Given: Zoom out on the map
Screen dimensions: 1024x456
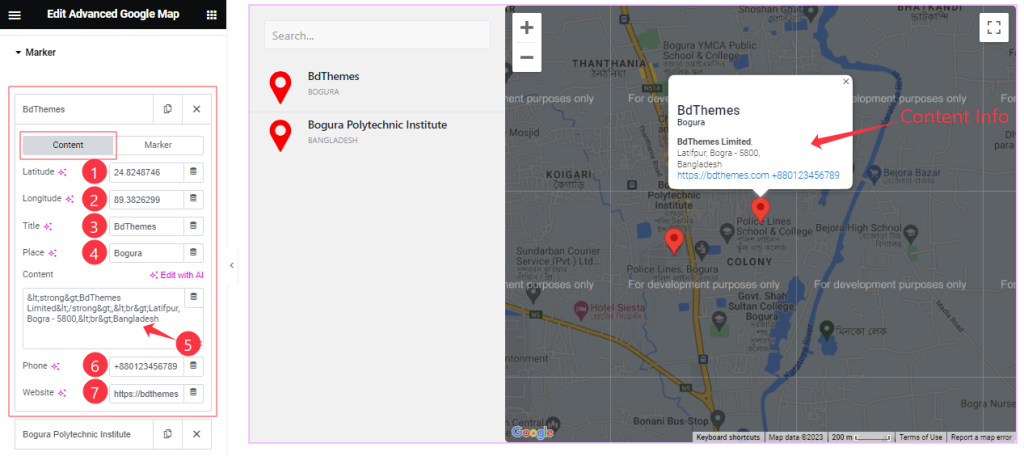Looking at the screenshot, I should click(526, 57).
